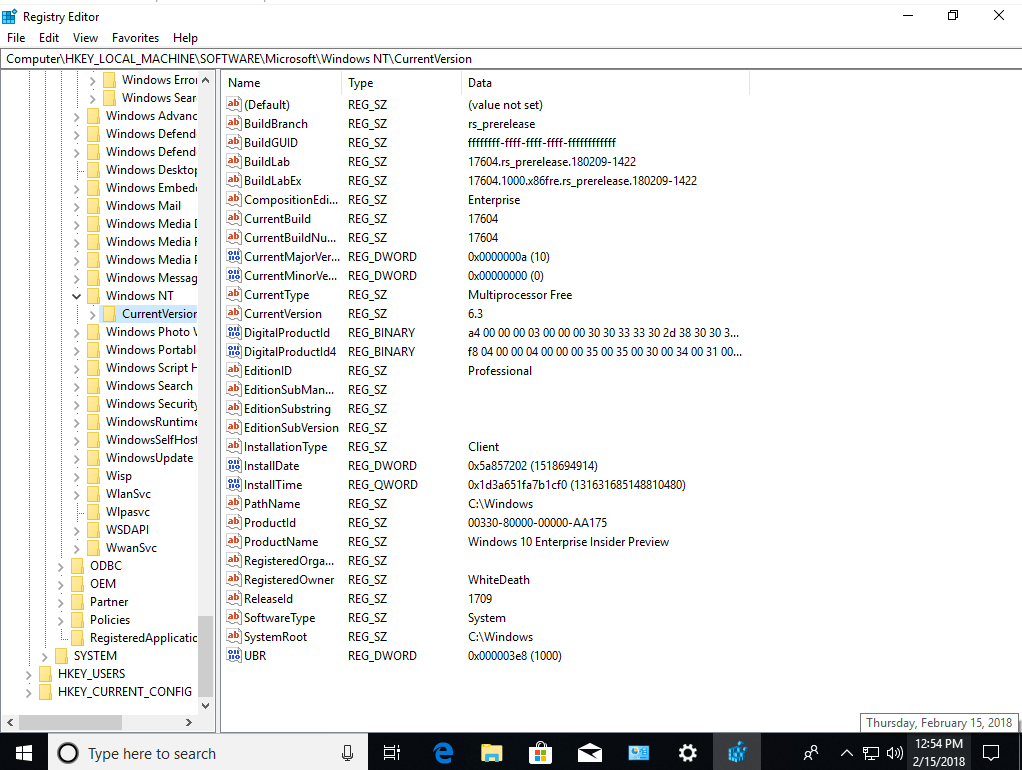
Task: Select the UBR DWORD icon
Action: (233, 655)
